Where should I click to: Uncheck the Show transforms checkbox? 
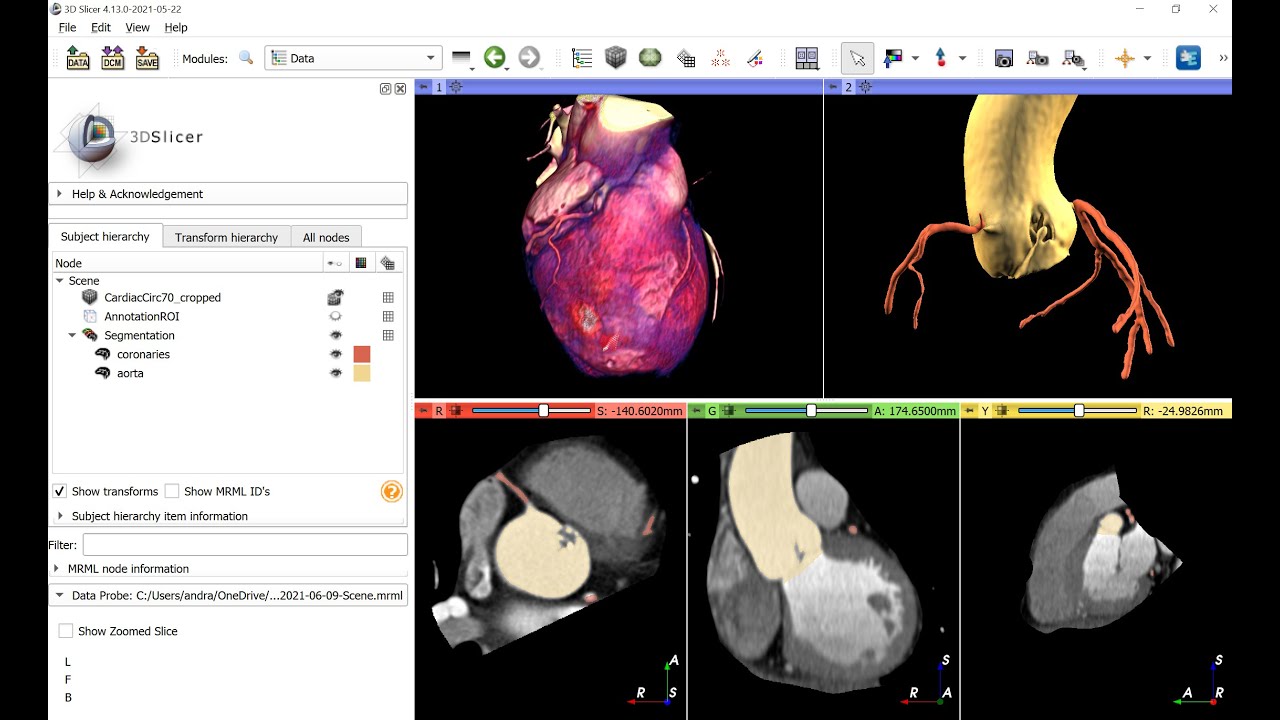59,491
